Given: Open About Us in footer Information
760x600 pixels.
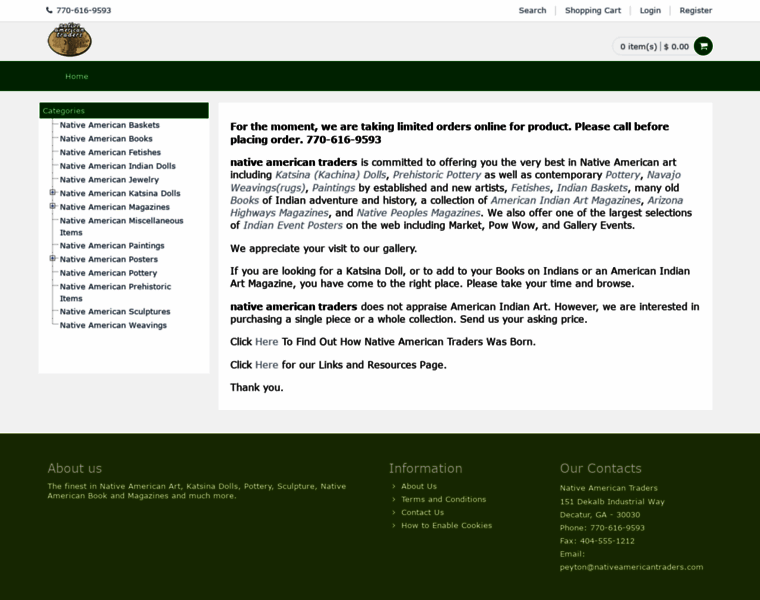Looking at the screenshot, I should point(419,486).
